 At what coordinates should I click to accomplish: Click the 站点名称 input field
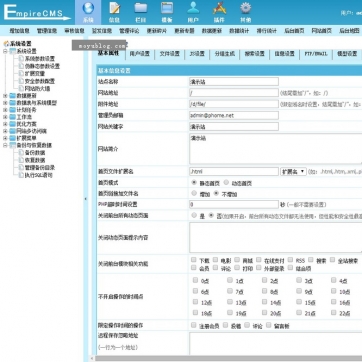[234, 82]
